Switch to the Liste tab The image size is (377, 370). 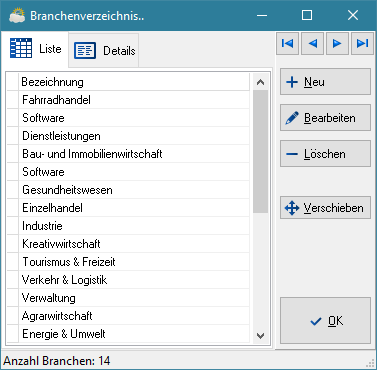click(35, 49)
